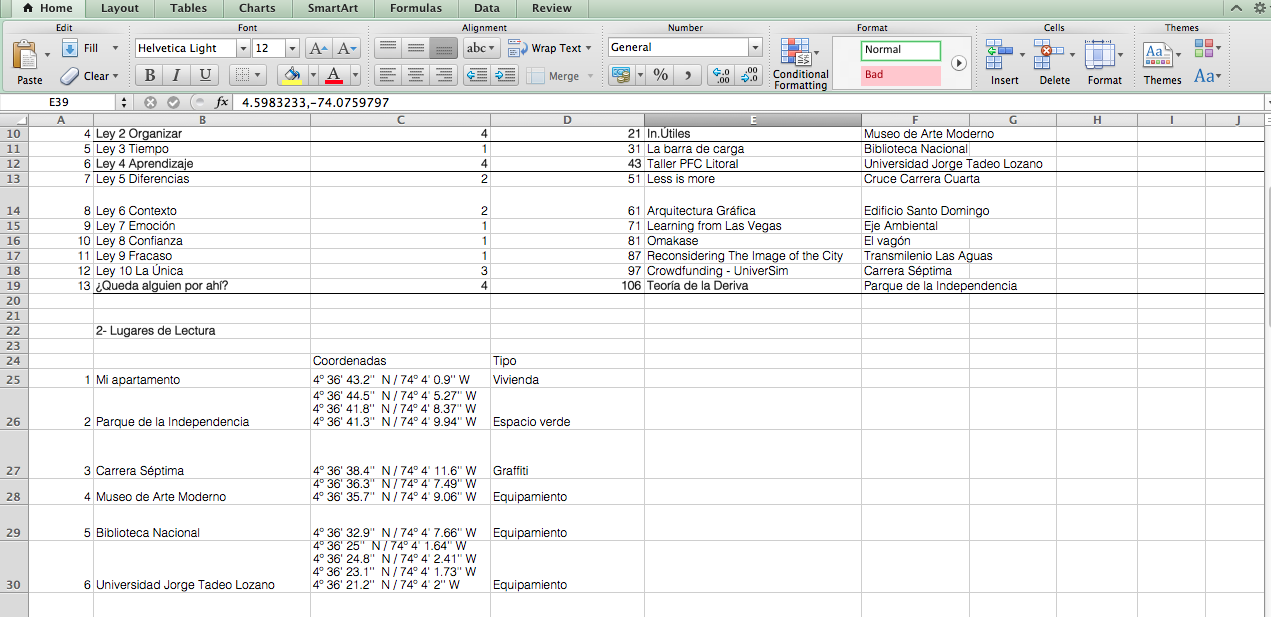Open the Helvetica Light font name dropdown
The width and height of the screenshot is (1271, 617).
(x=242, y=48)
